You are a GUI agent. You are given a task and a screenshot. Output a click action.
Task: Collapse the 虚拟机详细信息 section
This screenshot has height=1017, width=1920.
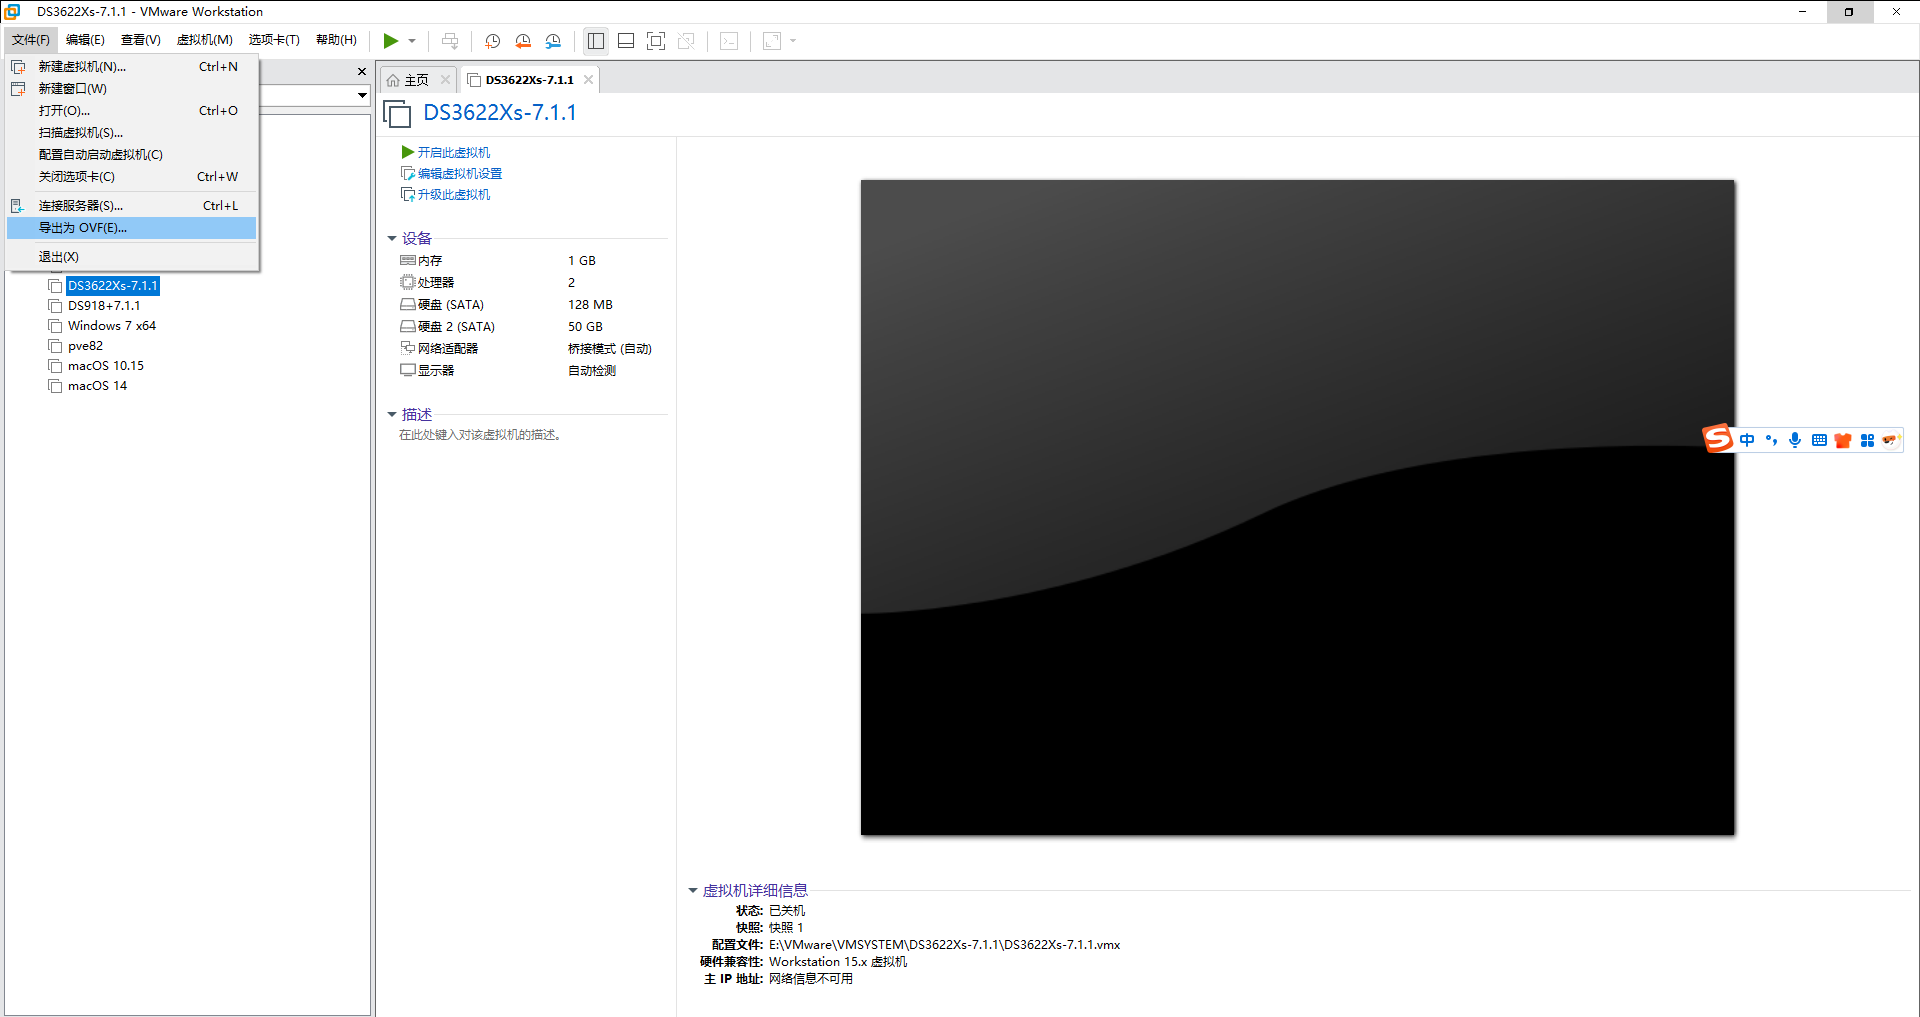[x=692, y=891]
